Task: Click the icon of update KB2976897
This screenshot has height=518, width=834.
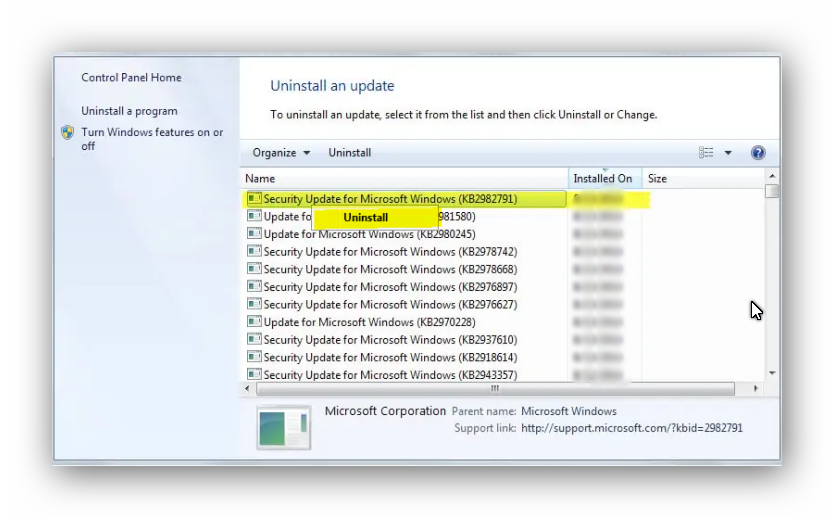Action: (254, 286)
